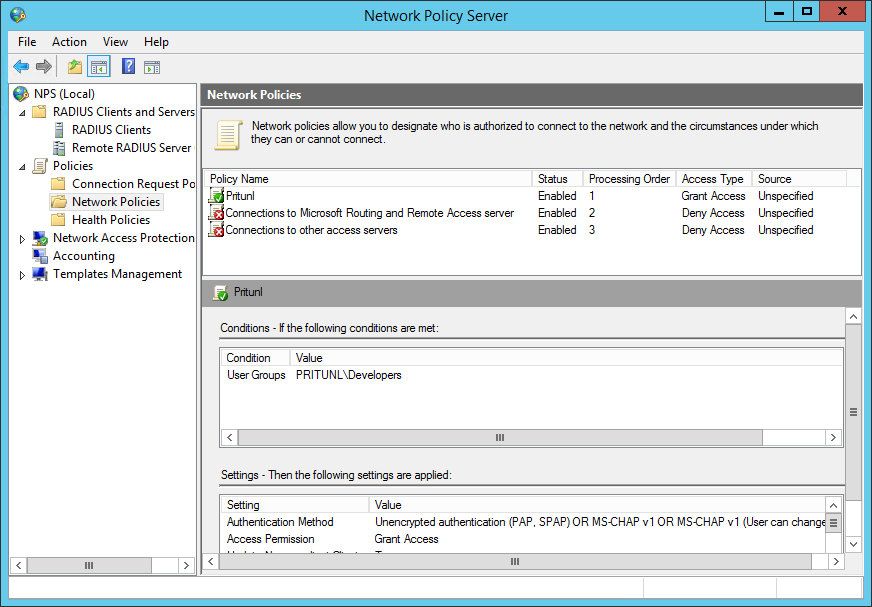Toggle the Show/Hide Action Pane icon
The height and width of the screenshot is (607, 872).
click(152, 67)
